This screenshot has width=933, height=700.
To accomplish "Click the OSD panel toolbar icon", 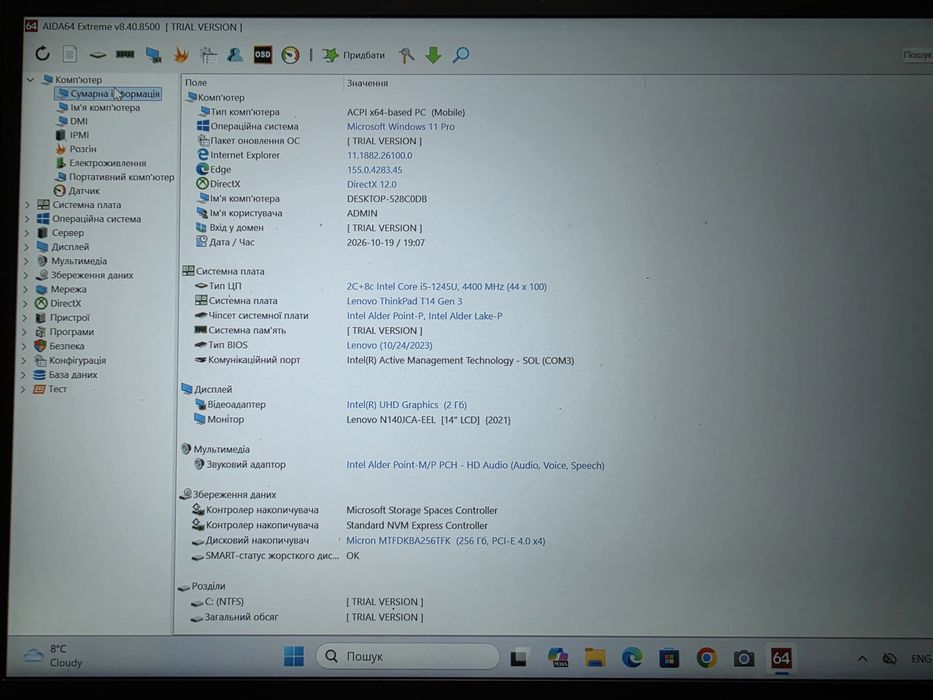I will (262, 55).
